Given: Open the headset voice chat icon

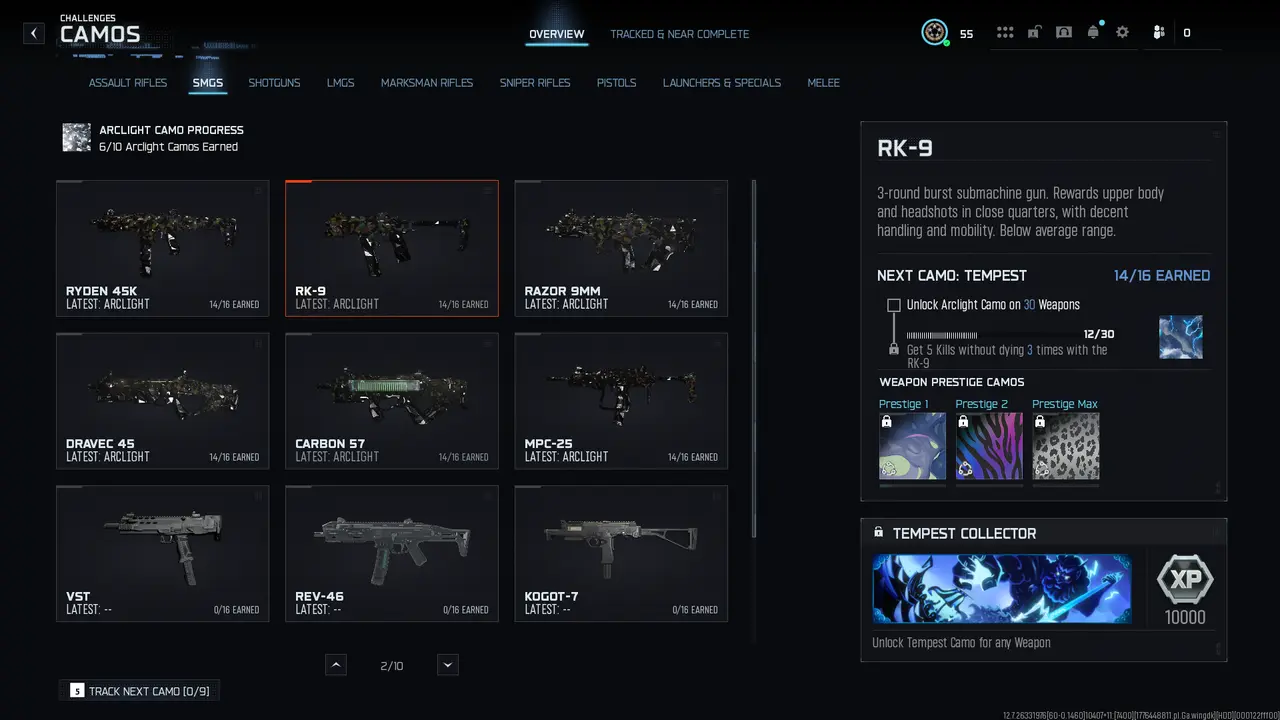Looking at the screenshot, I should tap(1064, 33).
